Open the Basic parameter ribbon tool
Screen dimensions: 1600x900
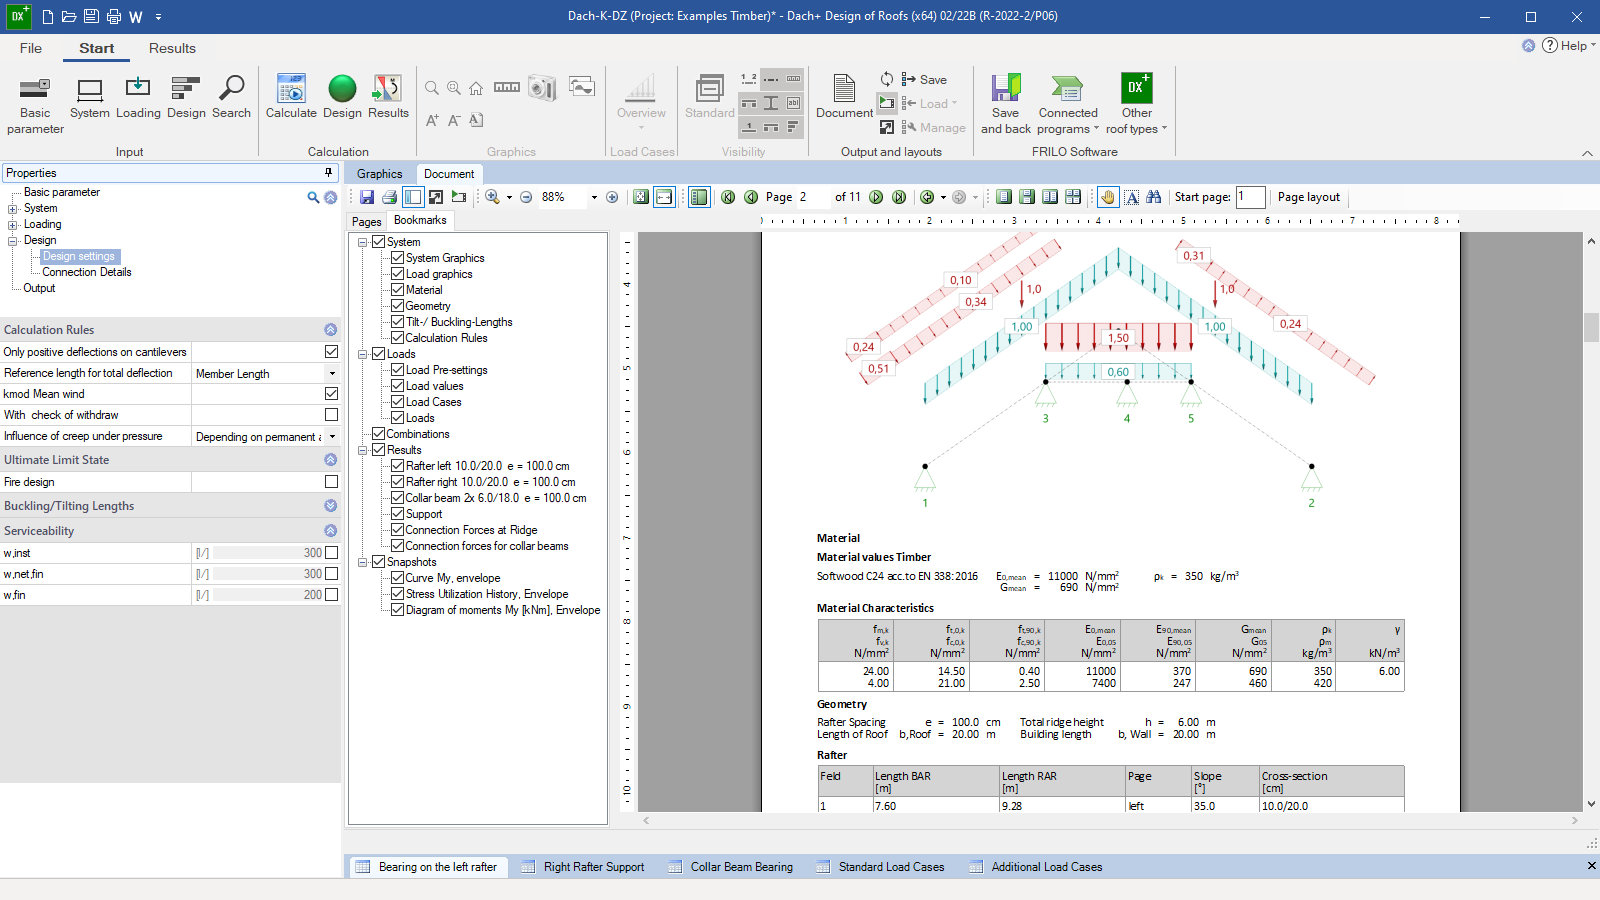pyautogui.click(x=35, y=104)
